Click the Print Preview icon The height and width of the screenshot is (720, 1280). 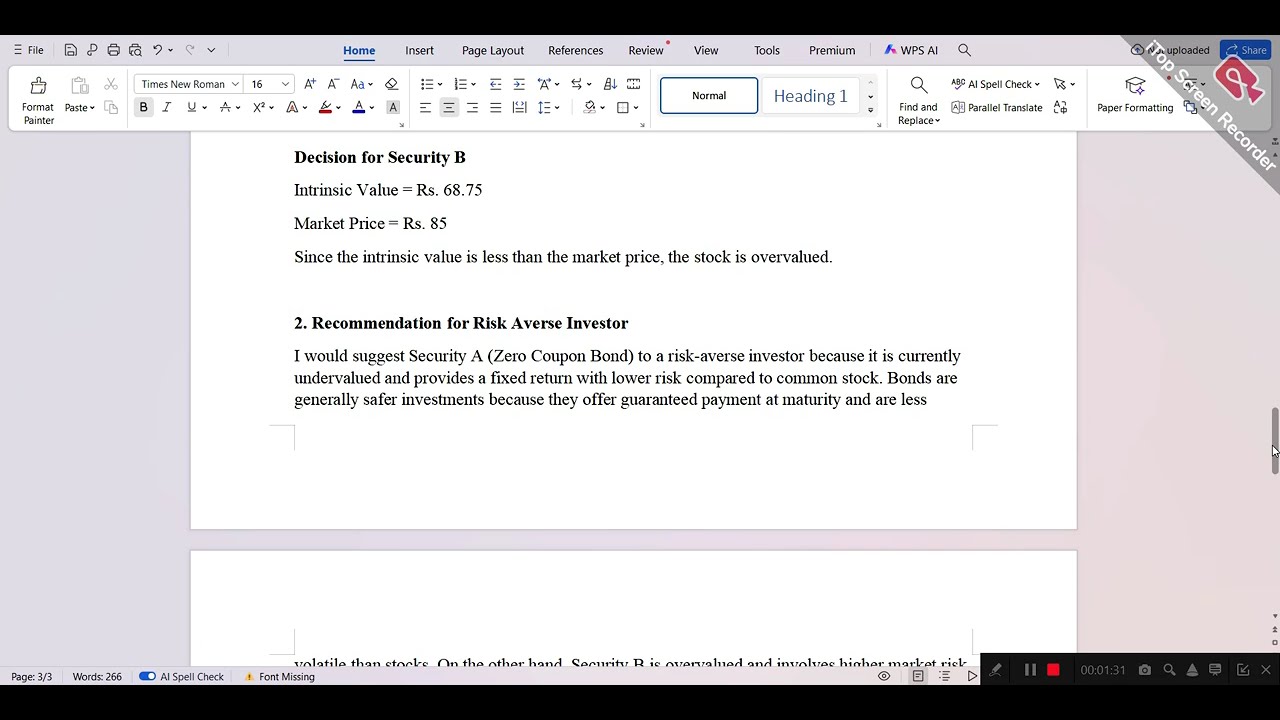135,50
